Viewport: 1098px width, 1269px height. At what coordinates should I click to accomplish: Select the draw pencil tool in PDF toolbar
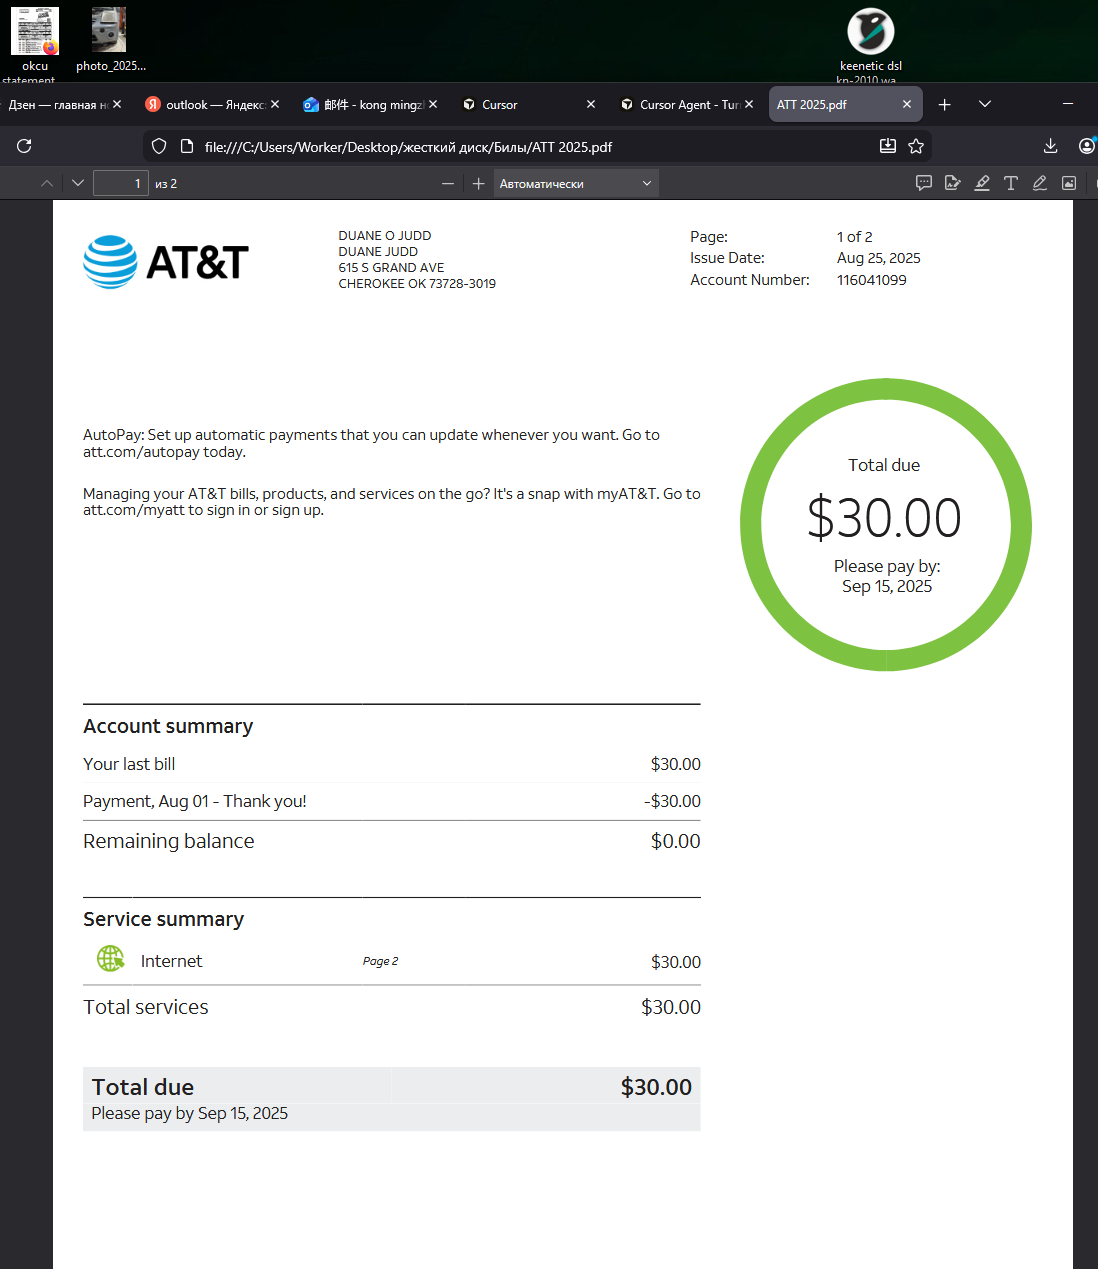(1040, 183)
